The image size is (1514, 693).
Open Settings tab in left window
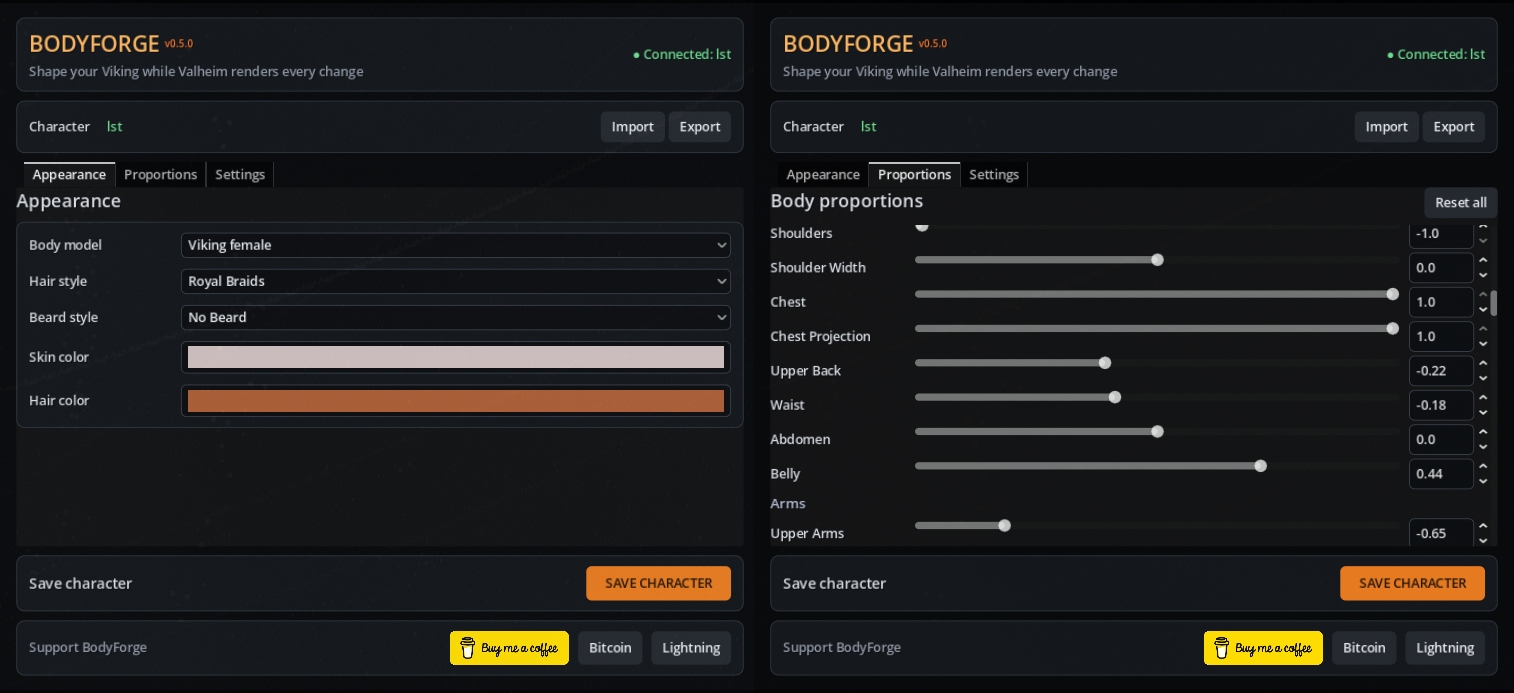pos(240,175)
